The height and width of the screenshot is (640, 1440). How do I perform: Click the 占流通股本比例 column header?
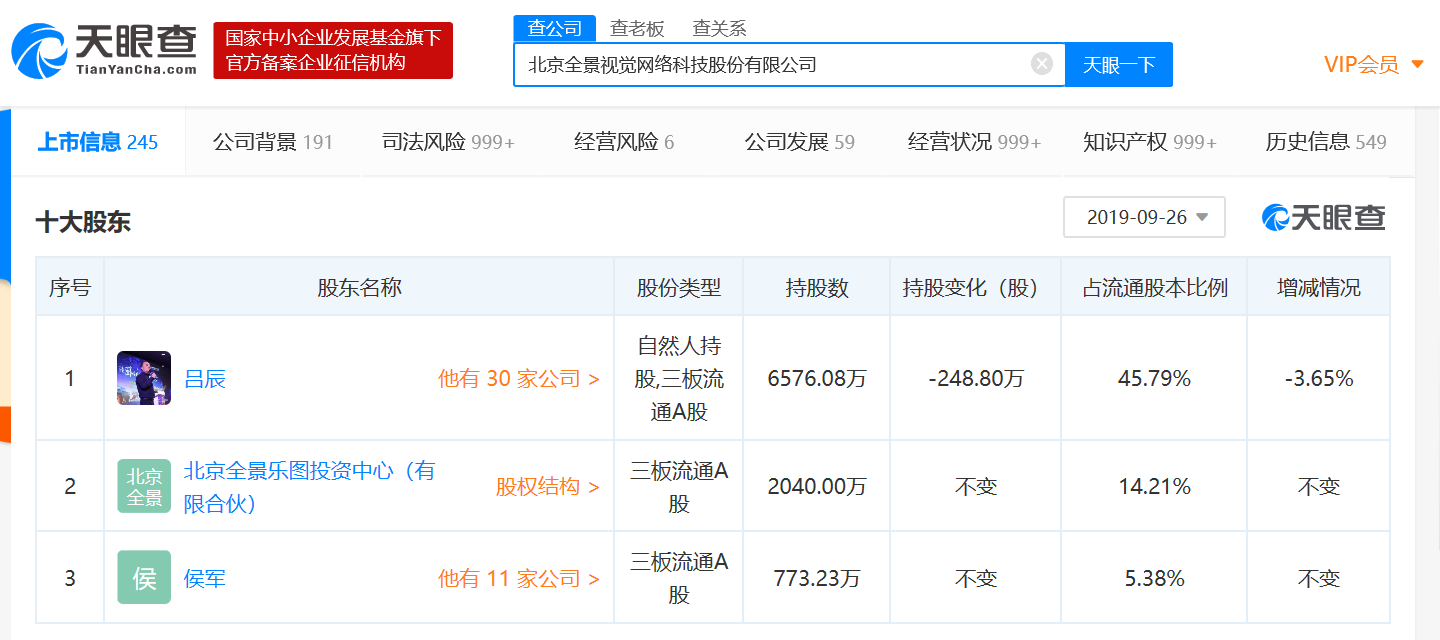1155,288
